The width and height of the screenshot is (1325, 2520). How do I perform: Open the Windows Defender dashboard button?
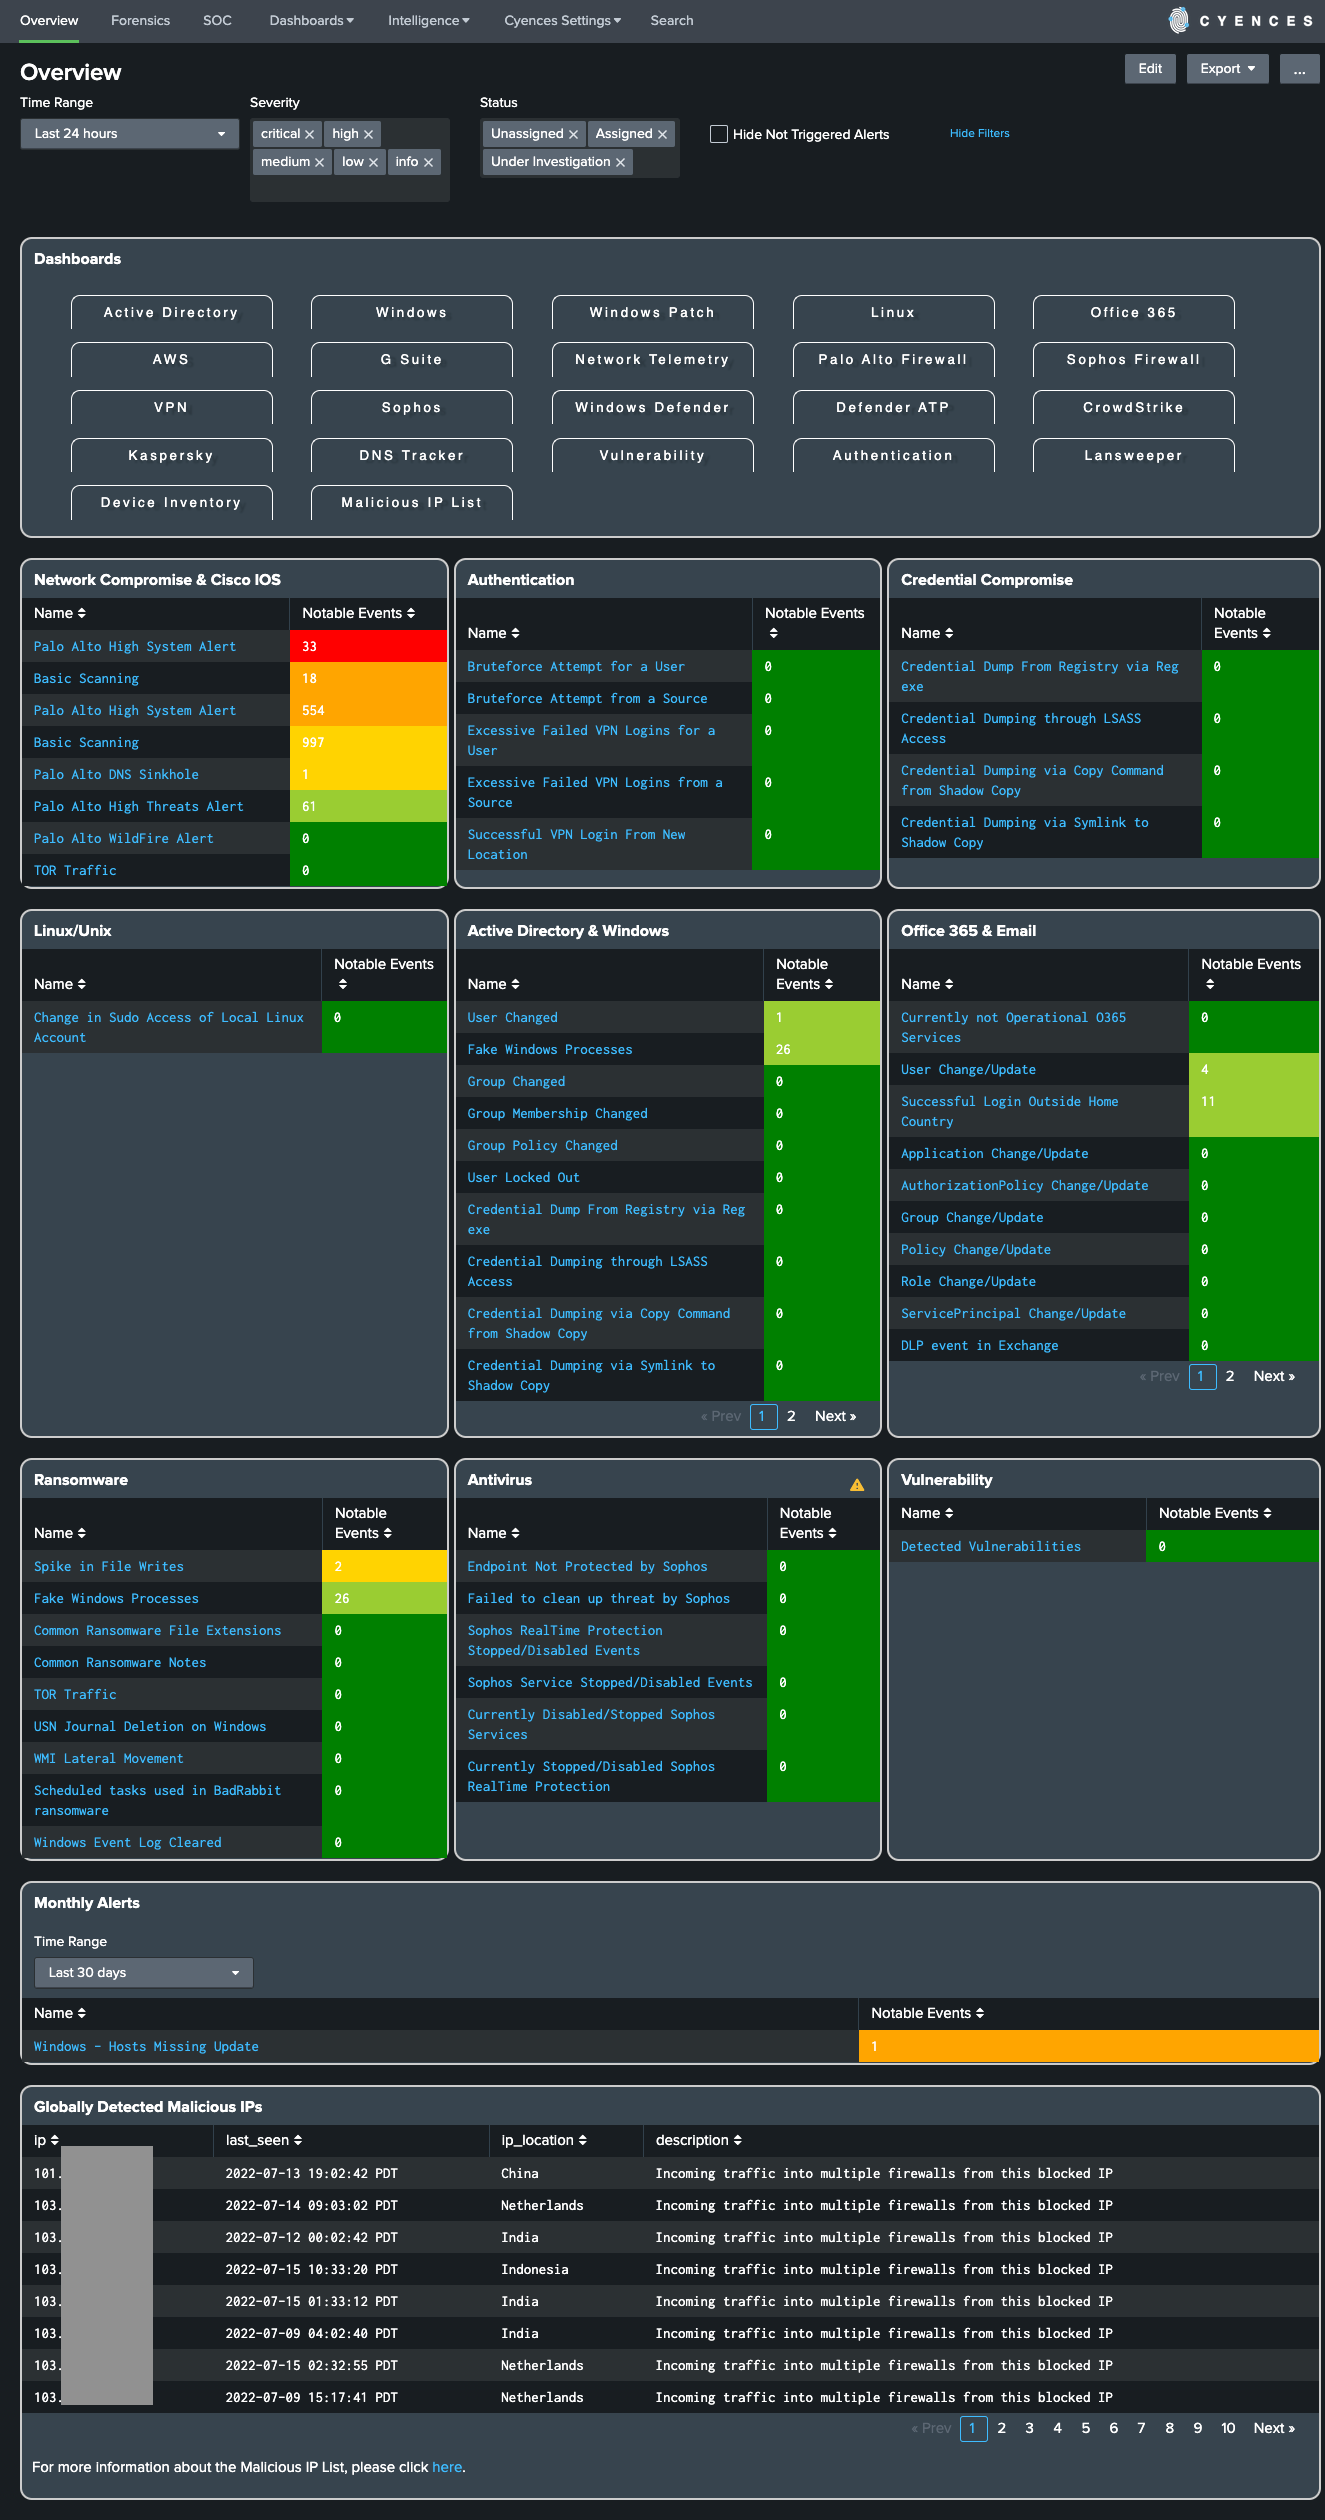pyautogui.click(x=653, y=407)
